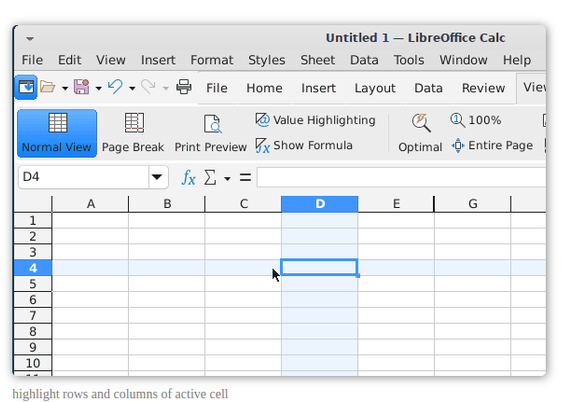The image size is (573, 402).
Task: Open the Format menu
Action: pos(212,60)
